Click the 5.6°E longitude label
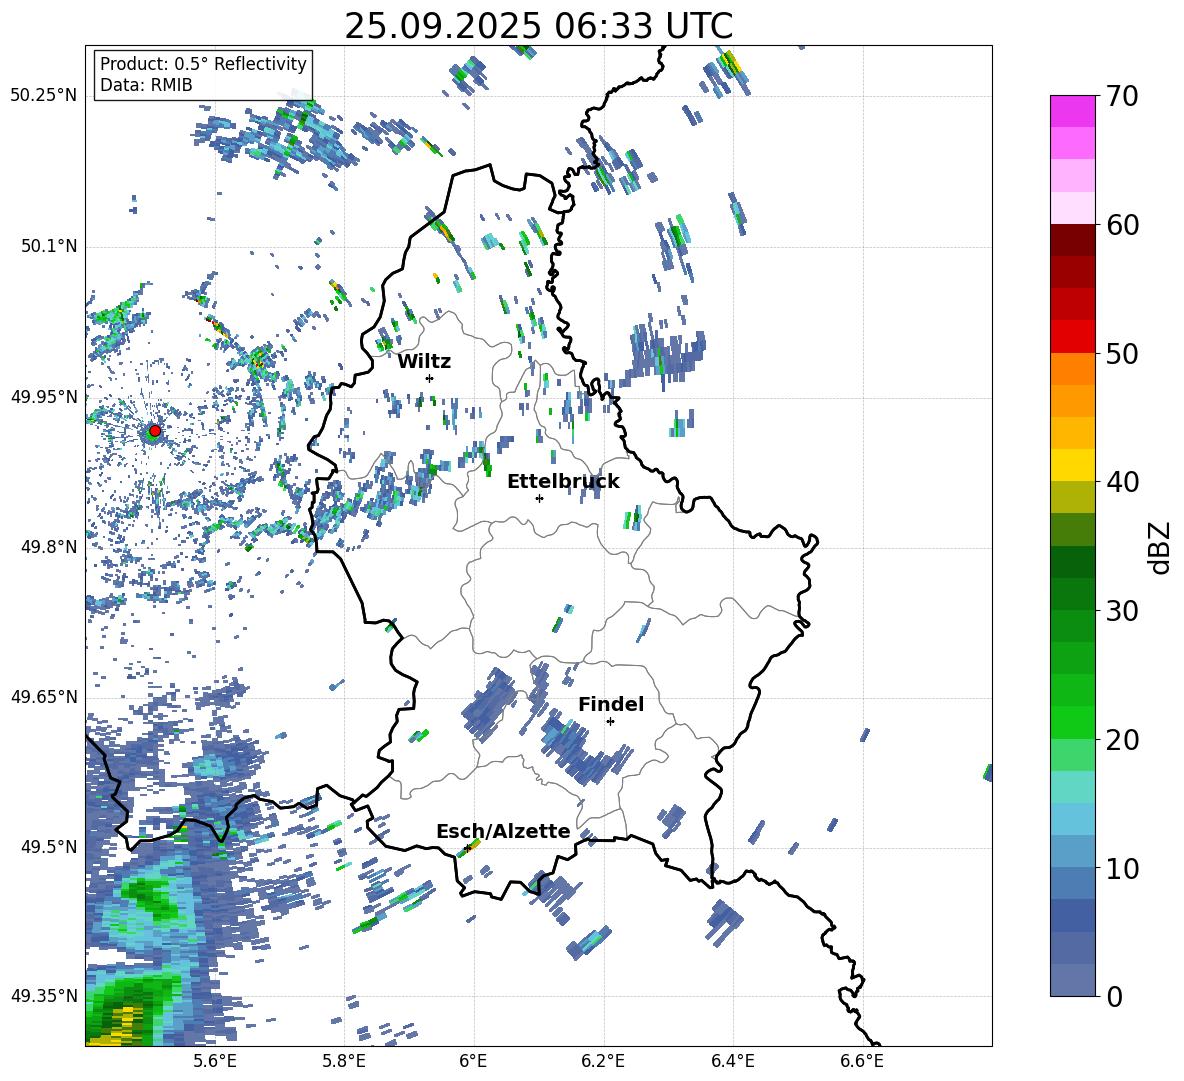The image size is (1184, 1081). pyautogui.click(x=215, y=1061)
